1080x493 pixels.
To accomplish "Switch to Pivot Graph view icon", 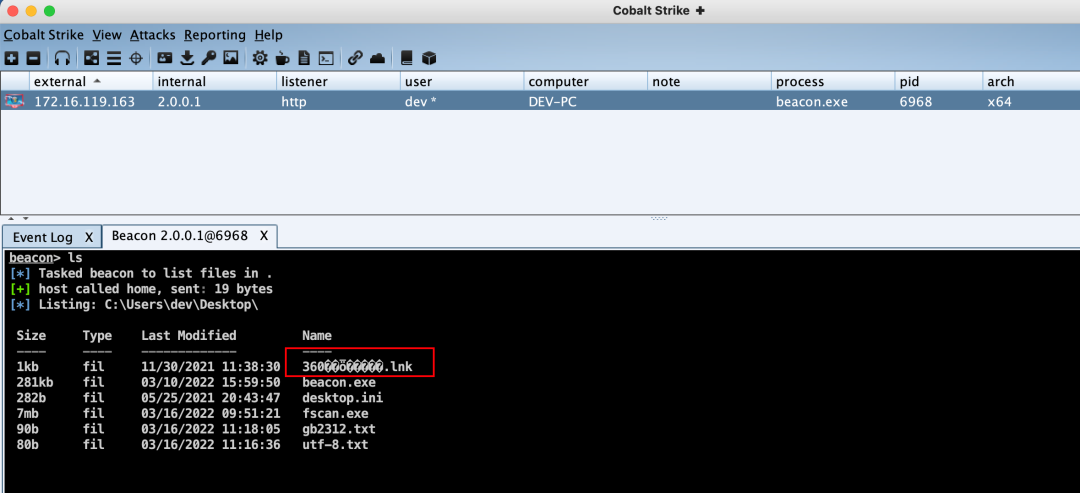I will (x=92, y=59).
